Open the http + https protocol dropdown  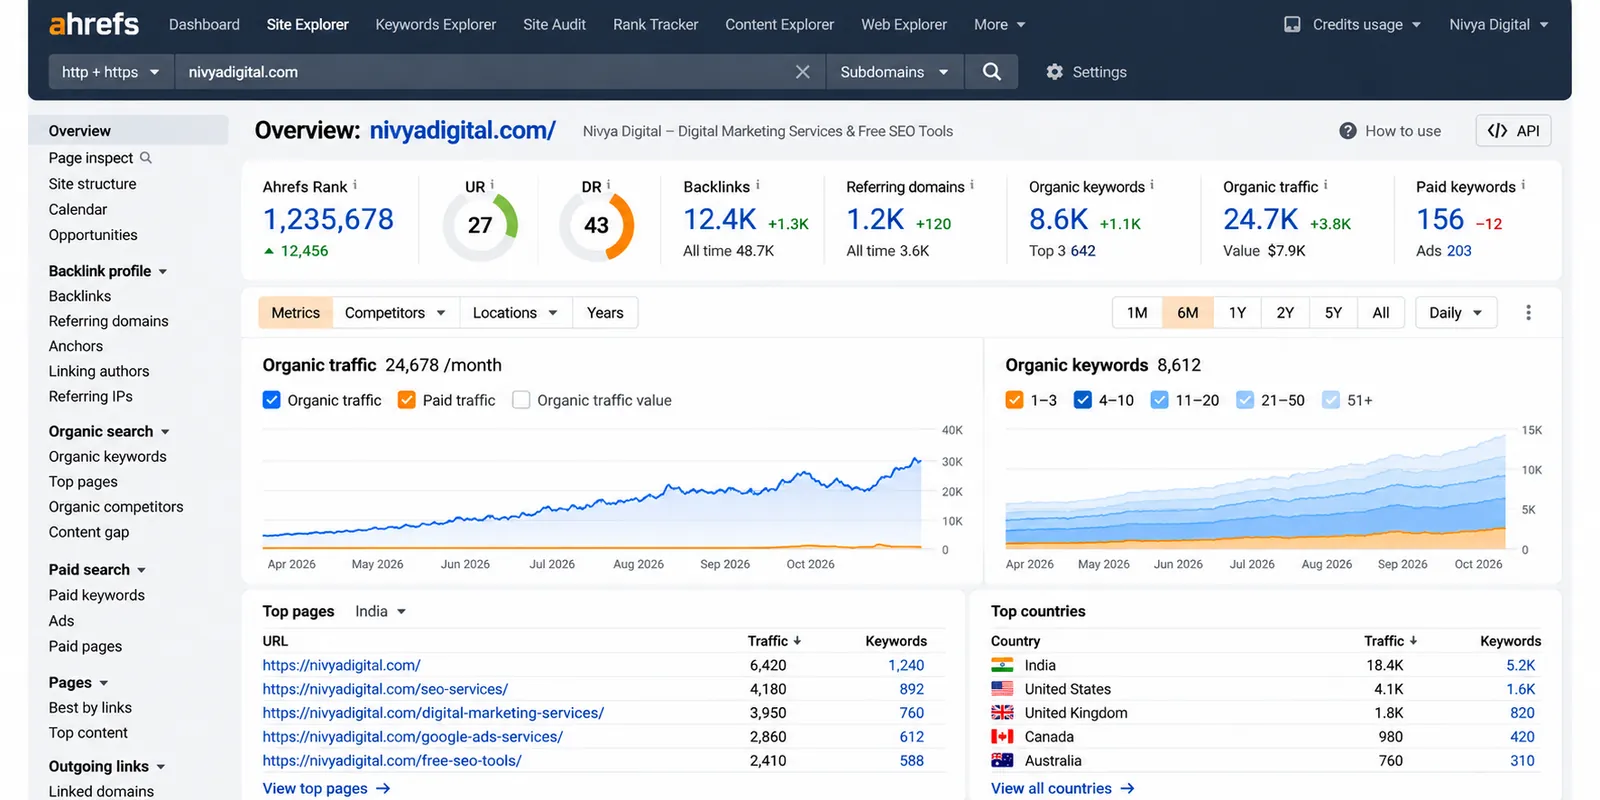(x=111, y=72)
